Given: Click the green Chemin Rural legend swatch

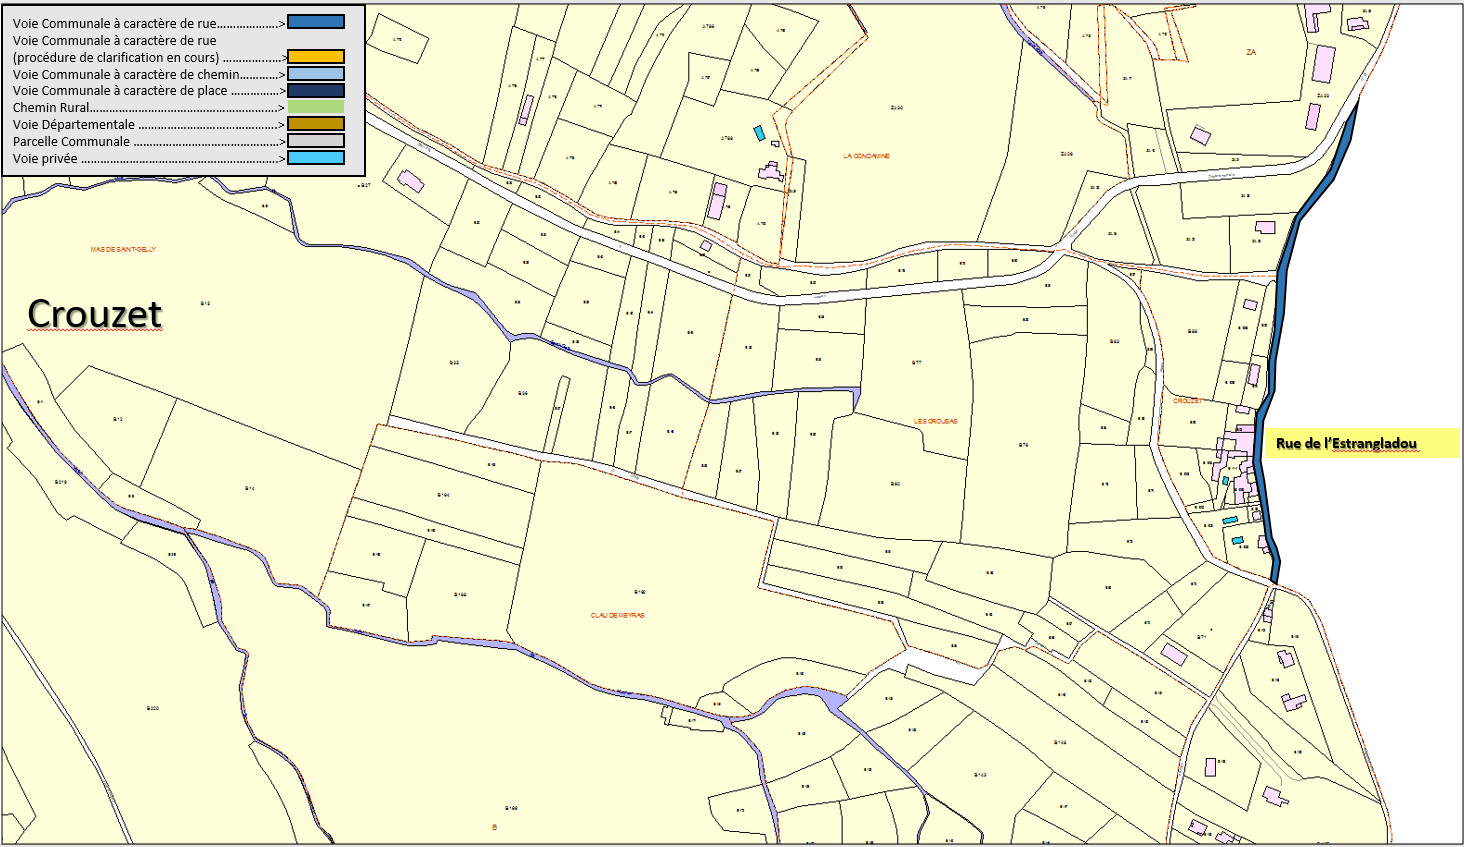Looking at the screenshot, I should point(316,107).
